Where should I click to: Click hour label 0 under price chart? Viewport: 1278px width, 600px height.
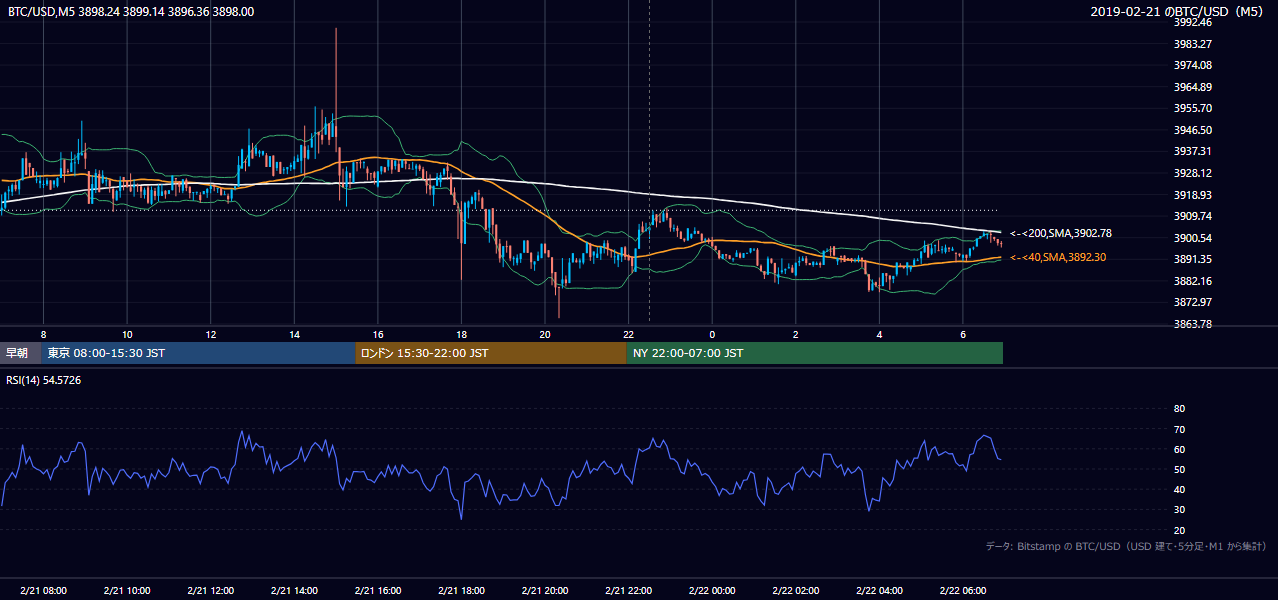712,334
